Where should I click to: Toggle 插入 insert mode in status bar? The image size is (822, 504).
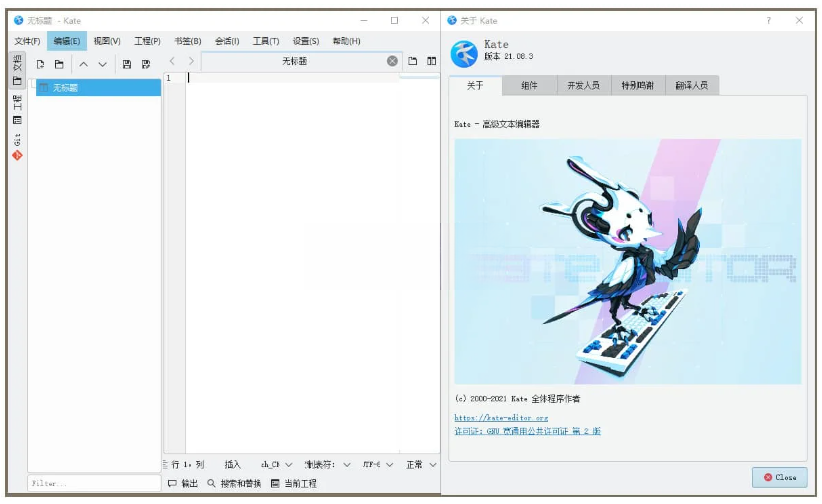pyautogui.click(x=232, y=465)
